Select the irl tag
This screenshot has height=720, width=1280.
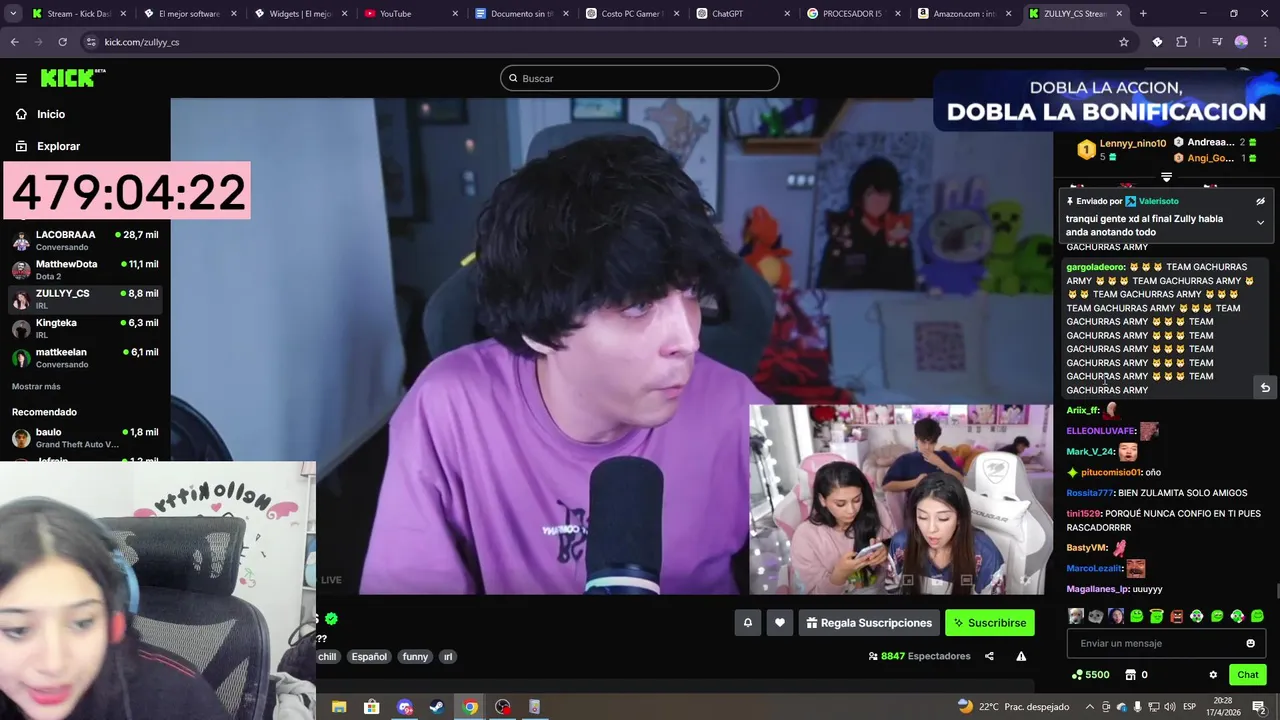[448, 657]
